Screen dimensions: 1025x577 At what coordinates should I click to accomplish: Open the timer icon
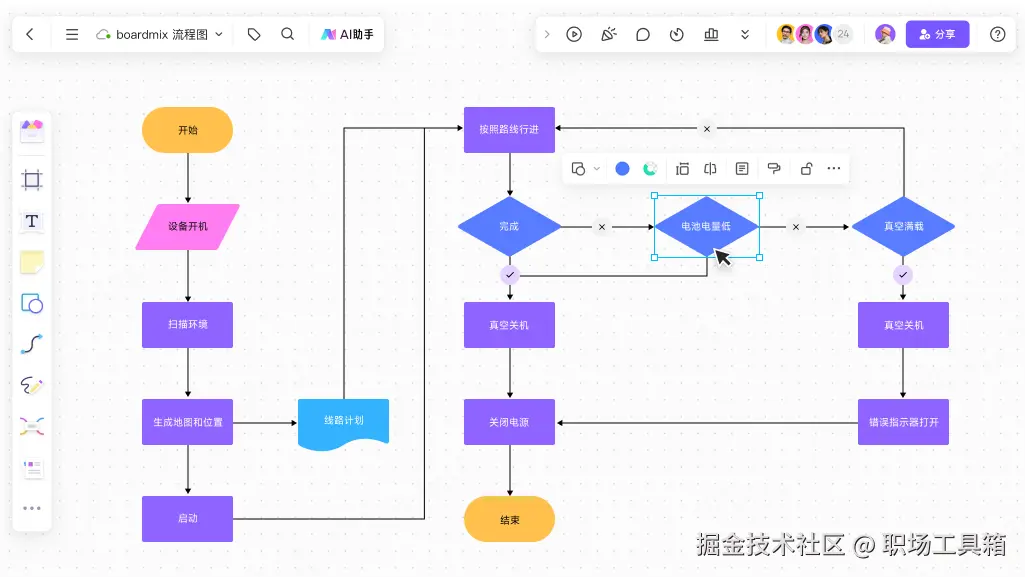(x=677, y=35)
